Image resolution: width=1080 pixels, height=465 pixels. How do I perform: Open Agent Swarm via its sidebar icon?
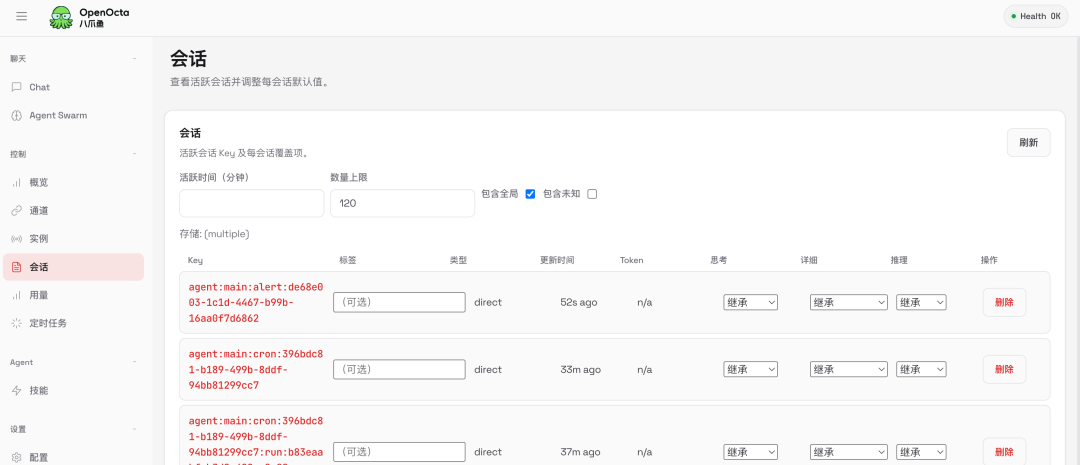[x=17, y=116]
